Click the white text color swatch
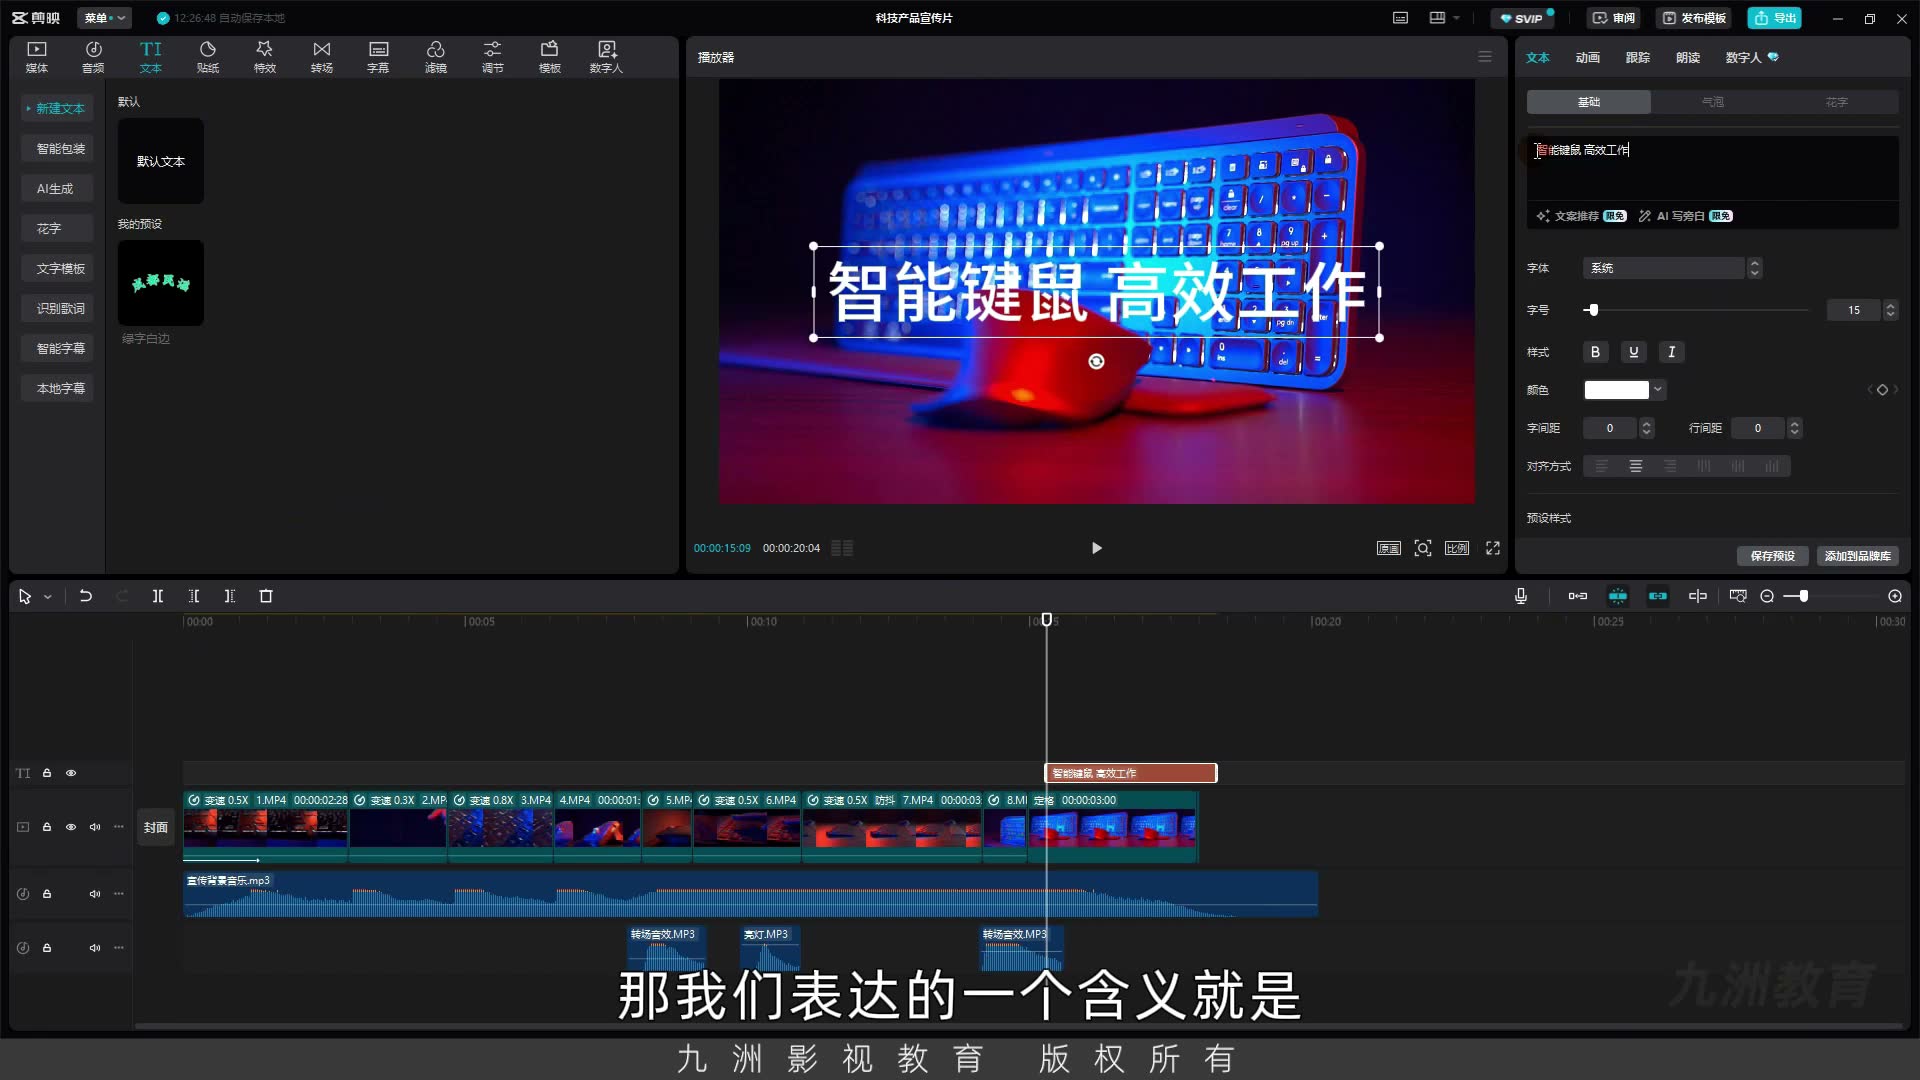The height and width of the screenshot is (1080, 1920). pos(1616,390)
